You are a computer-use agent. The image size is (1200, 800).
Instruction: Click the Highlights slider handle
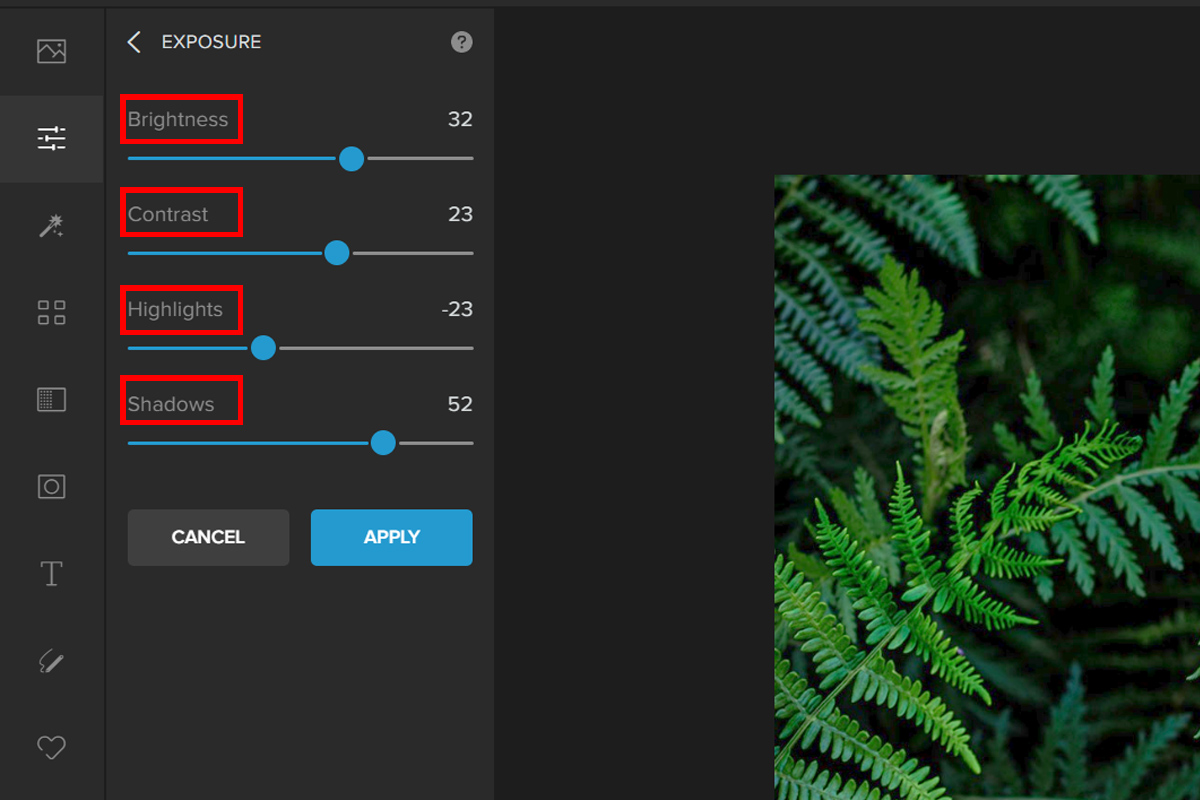(x=263, y=348)
